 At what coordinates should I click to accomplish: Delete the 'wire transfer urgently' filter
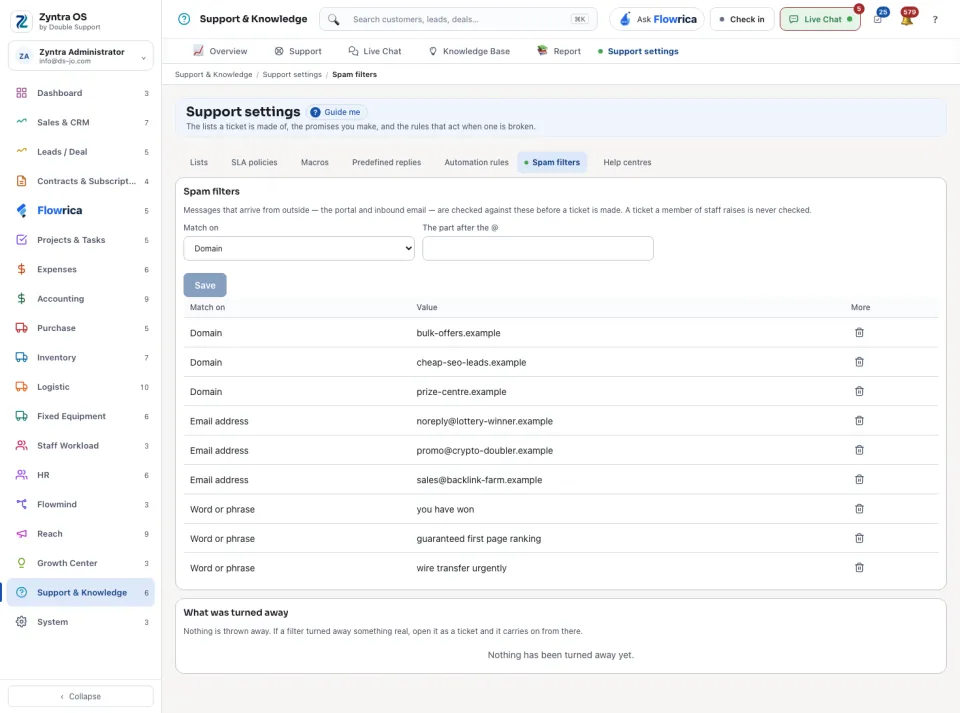[x=859, y=568]
